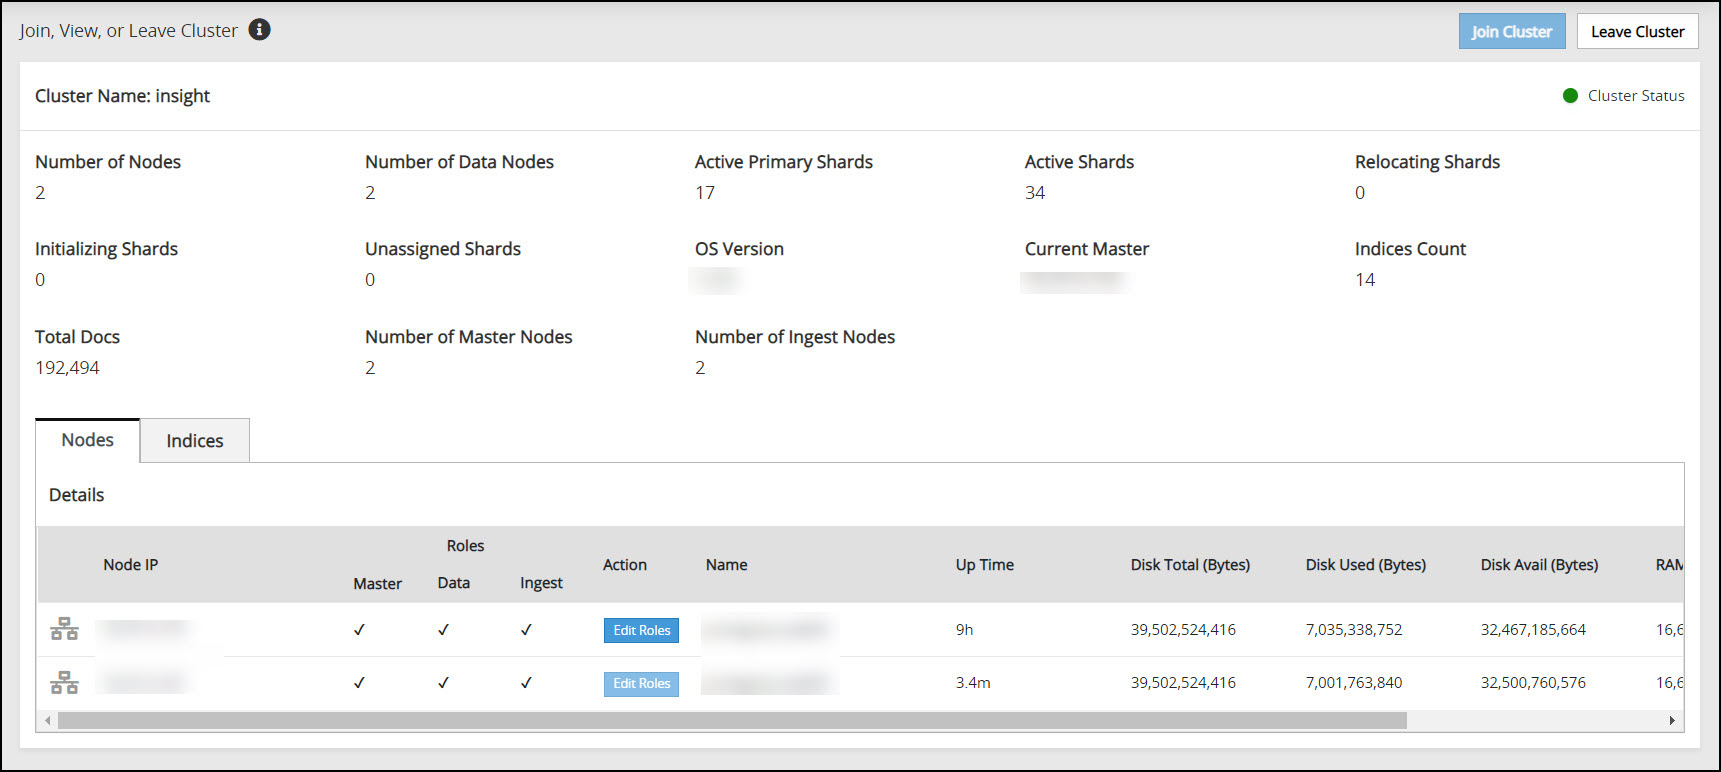This screenshot has height=772, width=1721.
Task: Click the Disk Used (Bytes) column header
Action: point(1365,565)
